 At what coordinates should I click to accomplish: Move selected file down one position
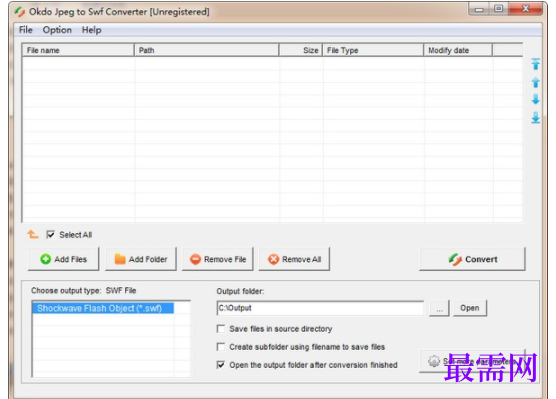point(535,100)
